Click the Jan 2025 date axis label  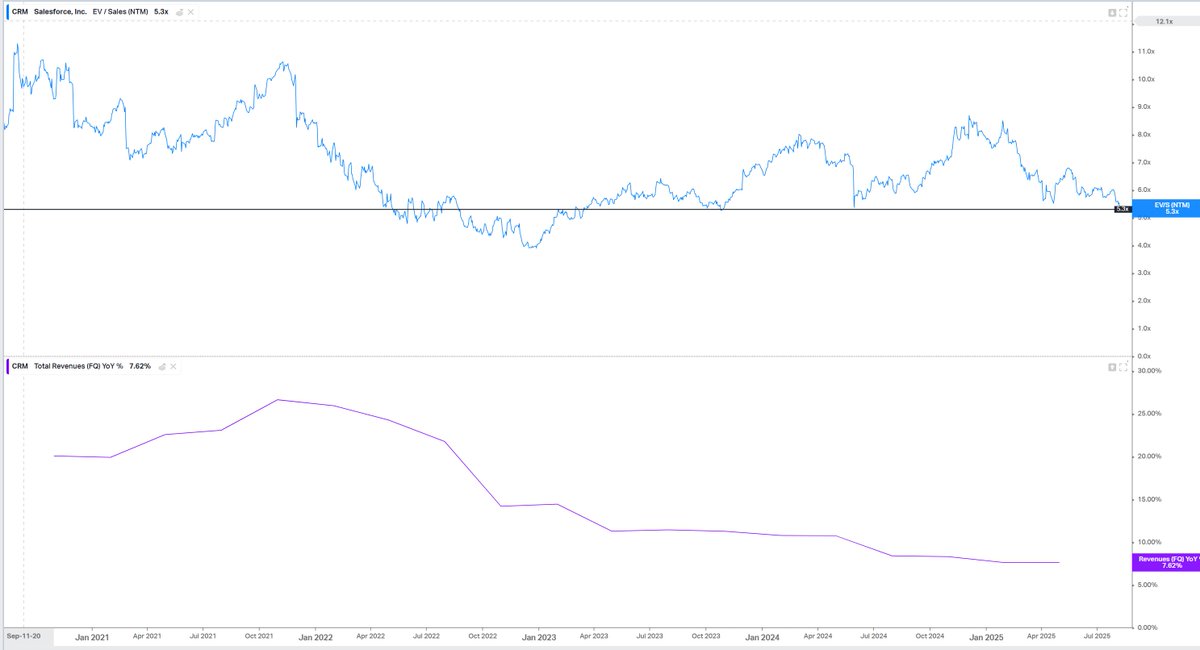tap(987, 635)
